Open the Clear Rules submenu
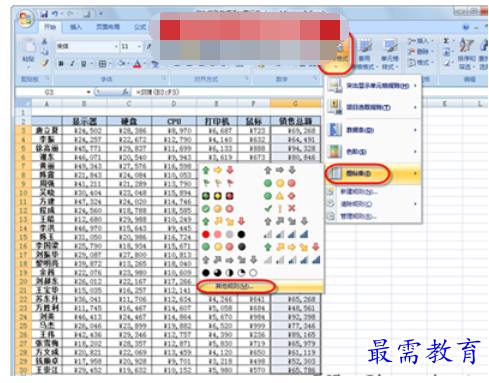This screenshot has width=489, height=383. pyautogui.click(x=373, y=204)
